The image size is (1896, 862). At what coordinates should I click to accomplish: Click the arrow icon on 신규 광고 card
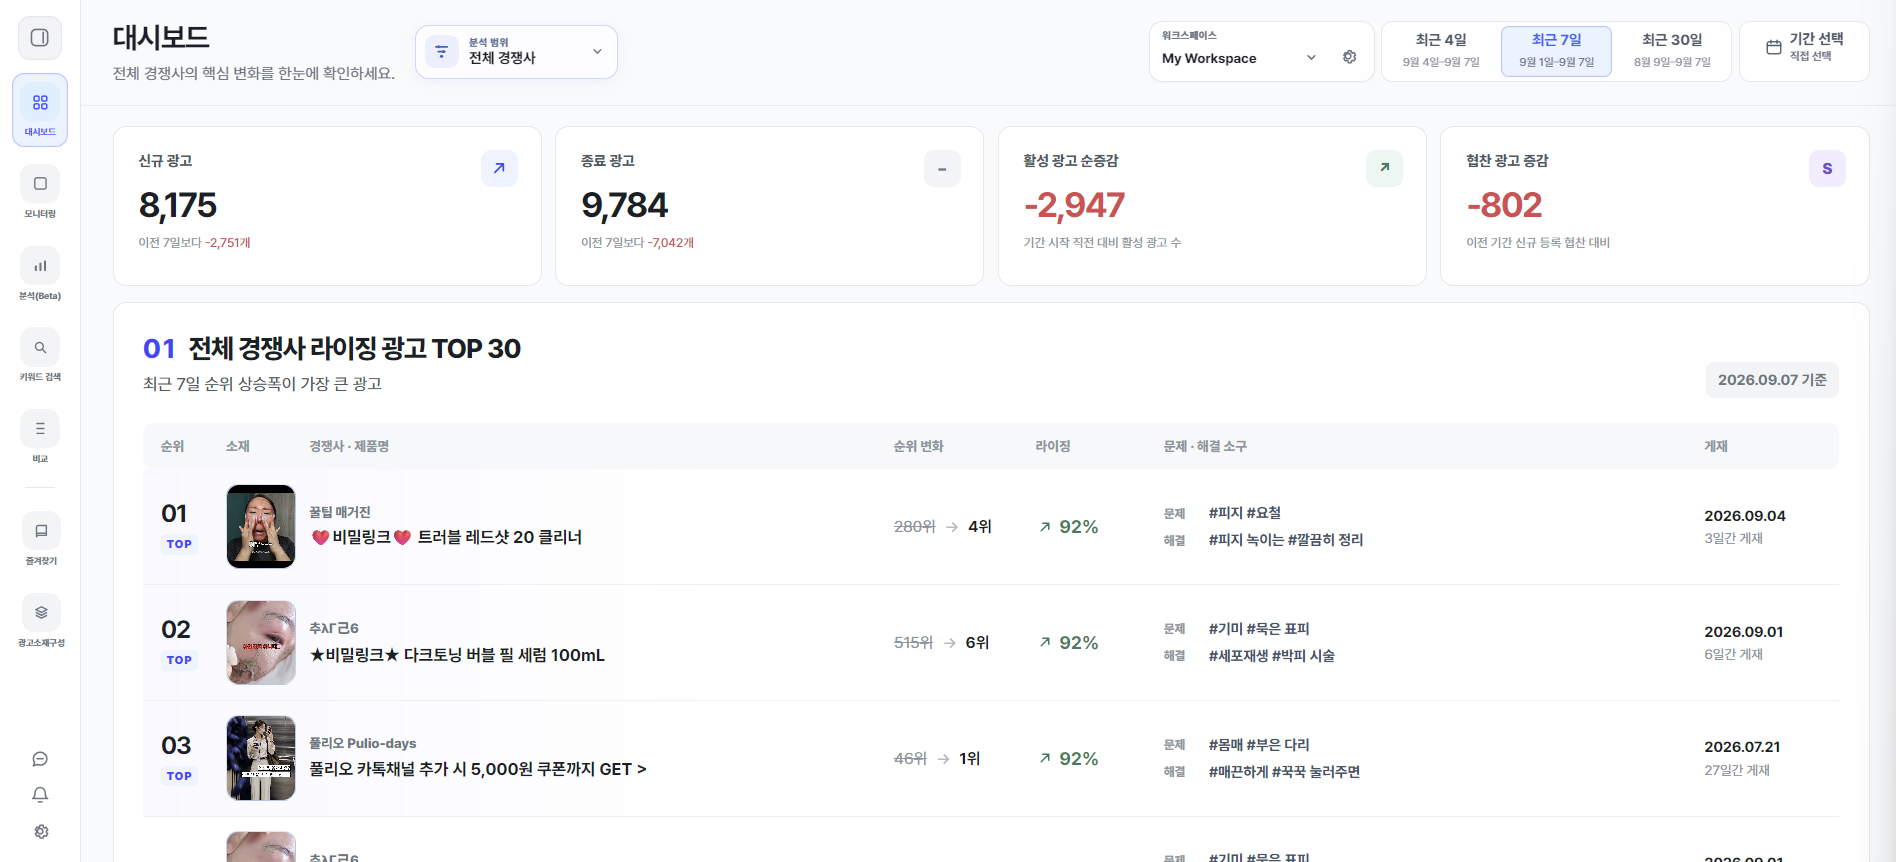499,168
